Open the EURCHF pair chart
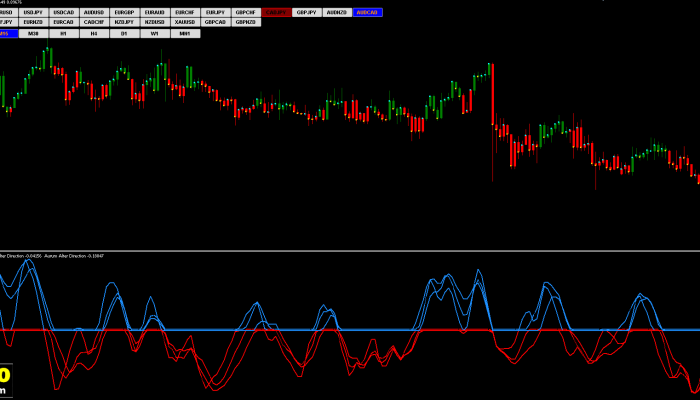Image resolution: width=700 pixels, height=400 pixels. [185, 12]
